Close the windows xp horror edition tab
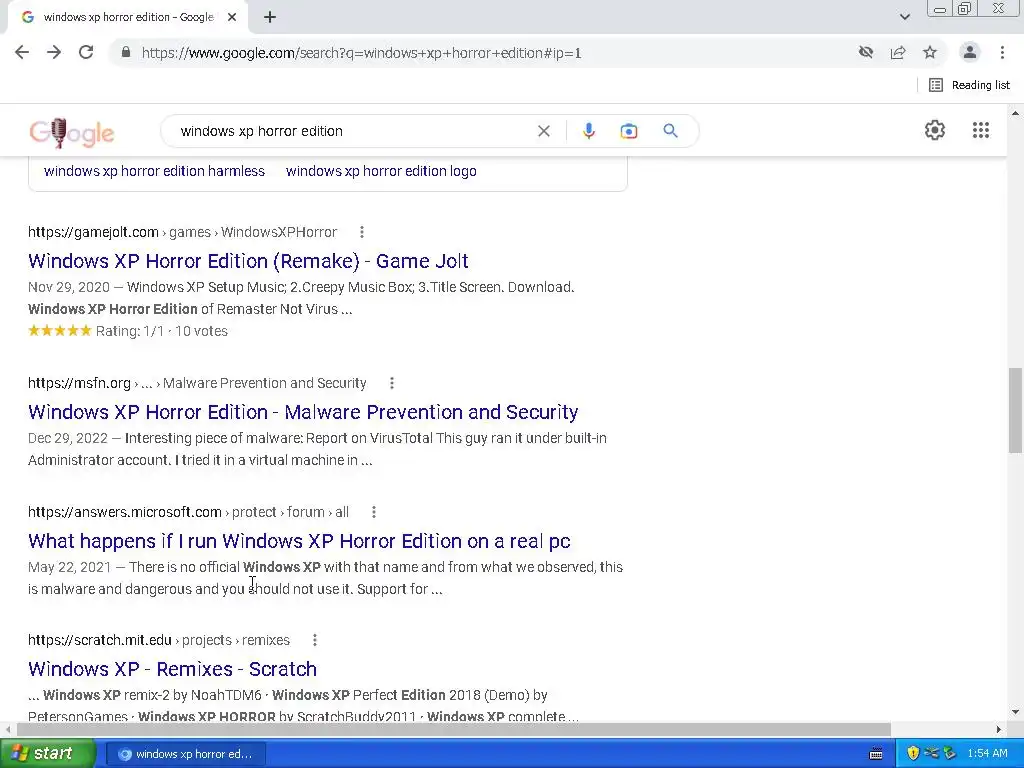This screenshot has height=768, width=1024. click(x=232, y=17)
